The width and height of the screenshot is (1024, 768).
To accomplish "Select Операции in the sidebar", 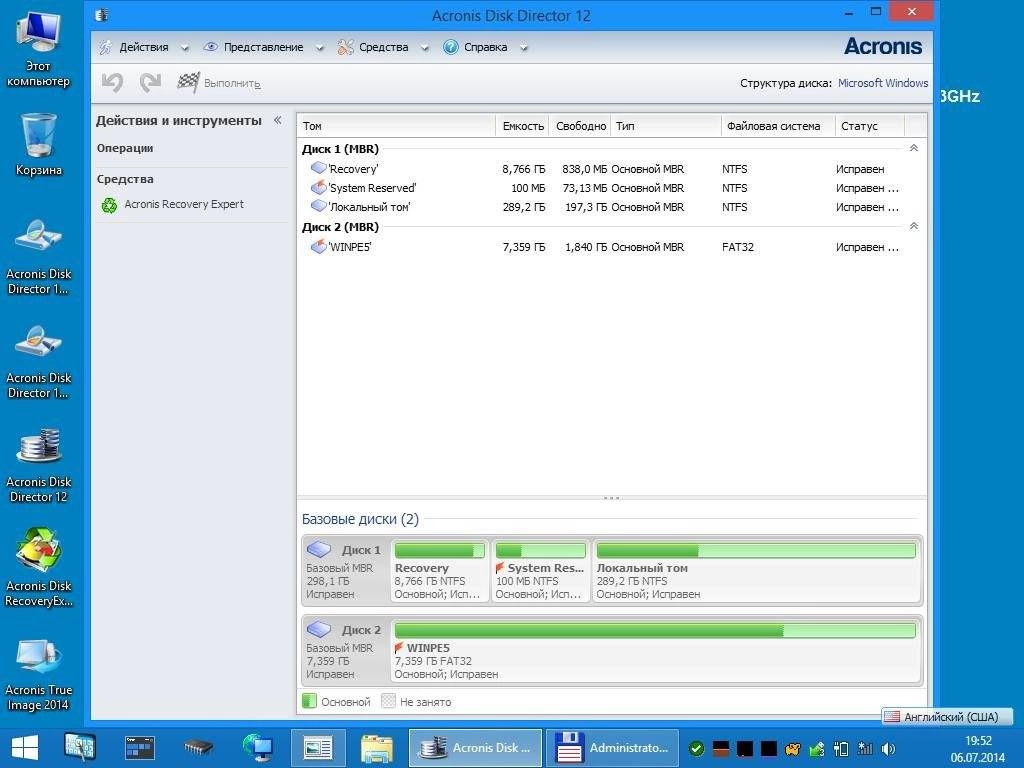I will coord(124,148).
